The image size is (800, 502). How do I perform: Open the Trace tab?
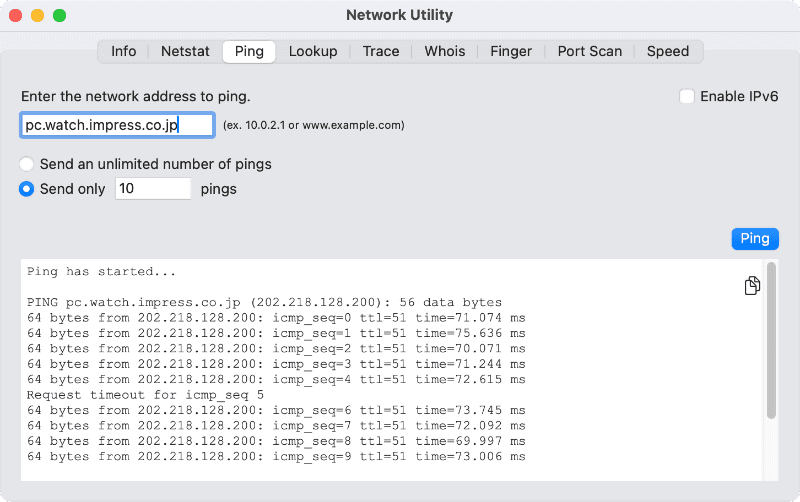tap(381, 52)
